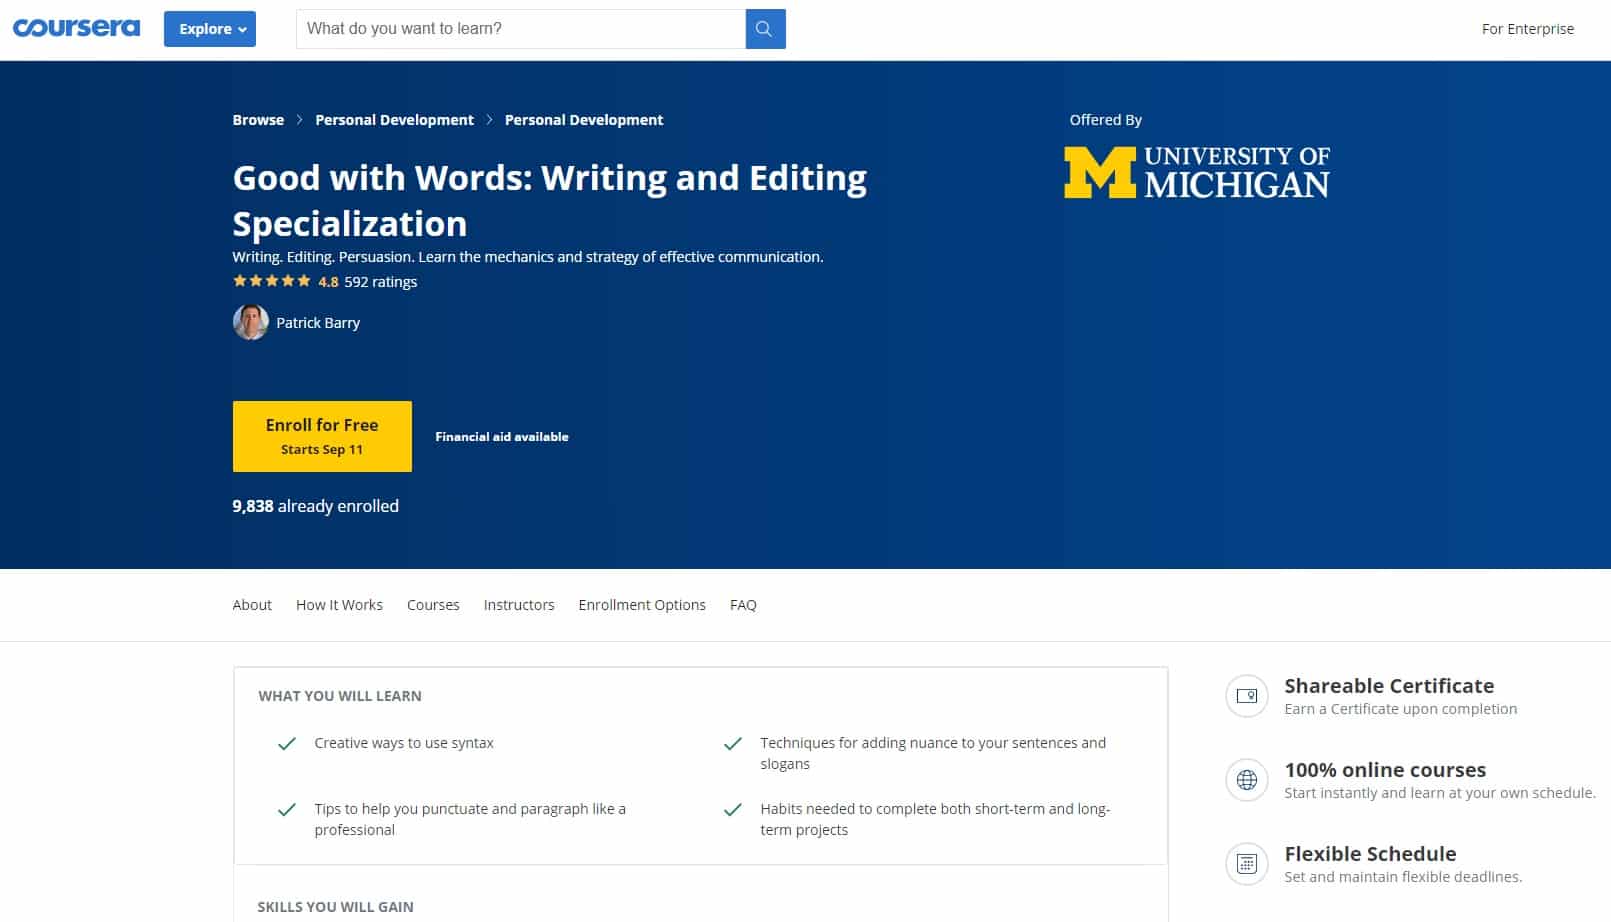The height and width of the screenshot is (922, 1611).
Task: Click the 'Shareable Certificate' heading
Action: [1389, 686]
